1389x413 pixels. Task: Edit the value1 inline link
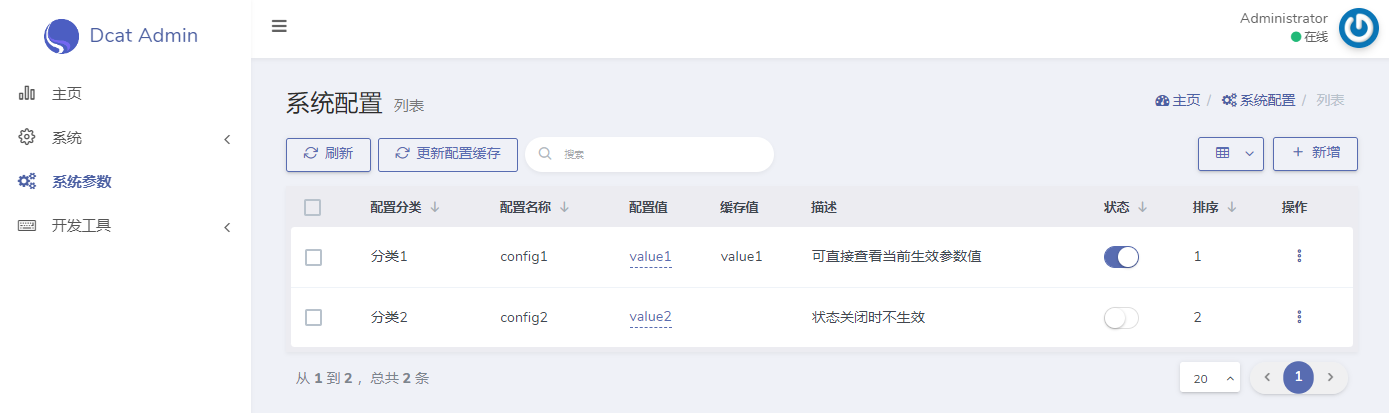650,256
